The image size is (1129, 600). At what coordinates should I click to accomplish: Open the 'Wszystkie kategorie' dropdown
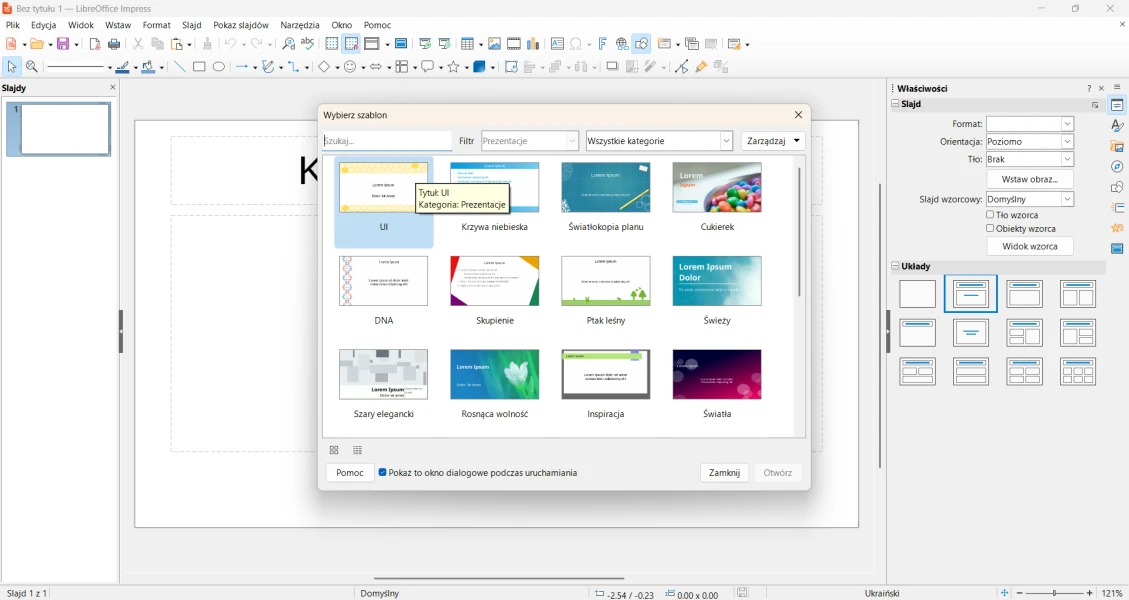pos(659,142)
